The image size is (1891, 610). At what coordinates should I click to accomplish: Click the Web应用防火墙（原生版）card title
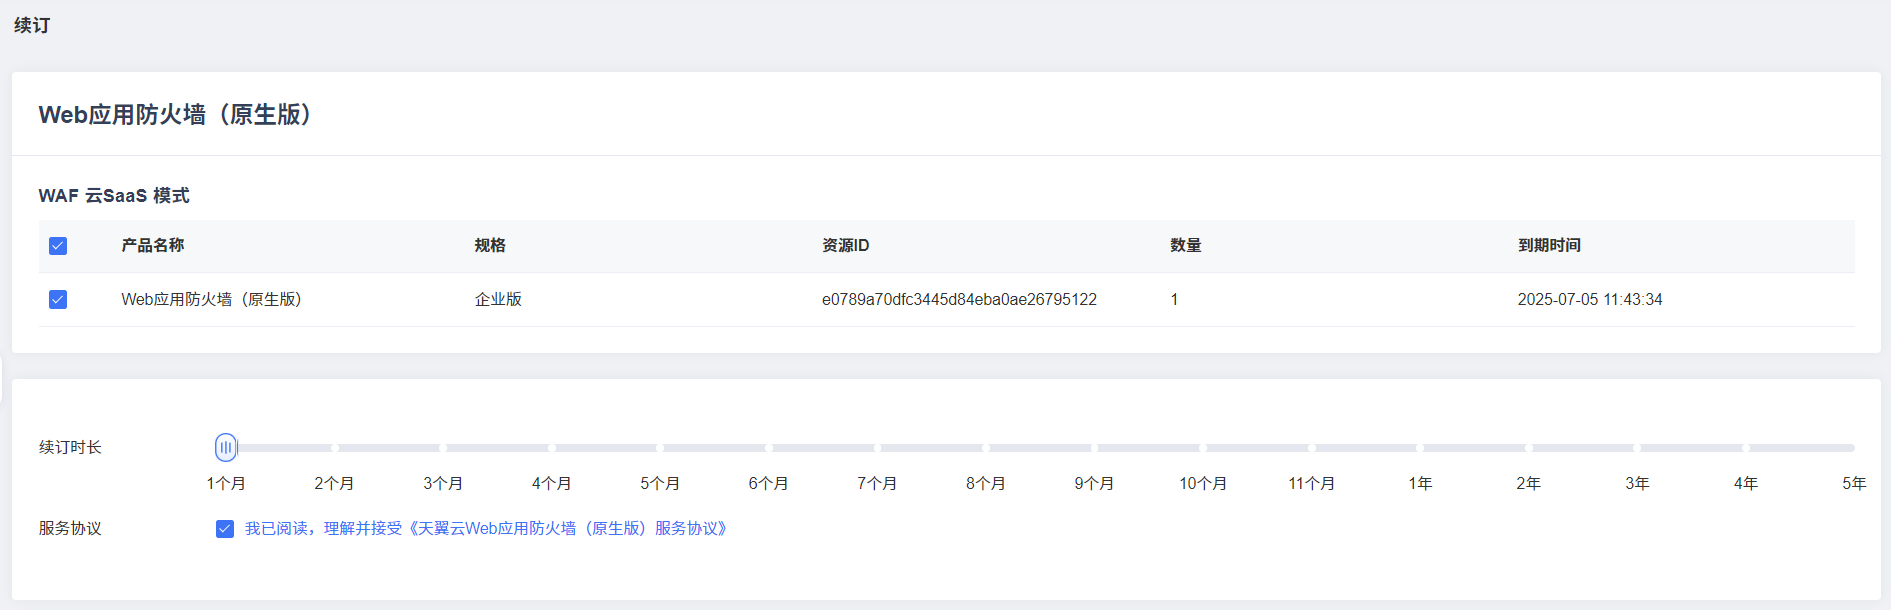click(175, 115)
